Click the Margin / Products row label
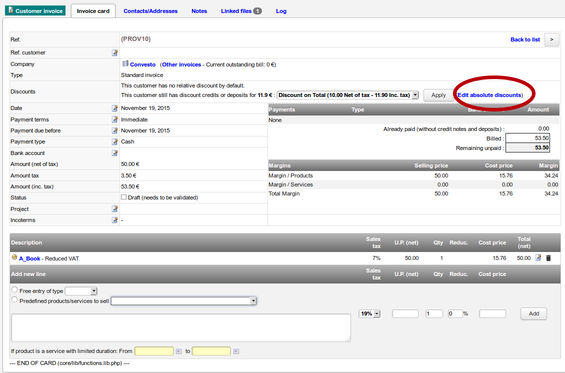565x373 pixels. coord(290,176)
